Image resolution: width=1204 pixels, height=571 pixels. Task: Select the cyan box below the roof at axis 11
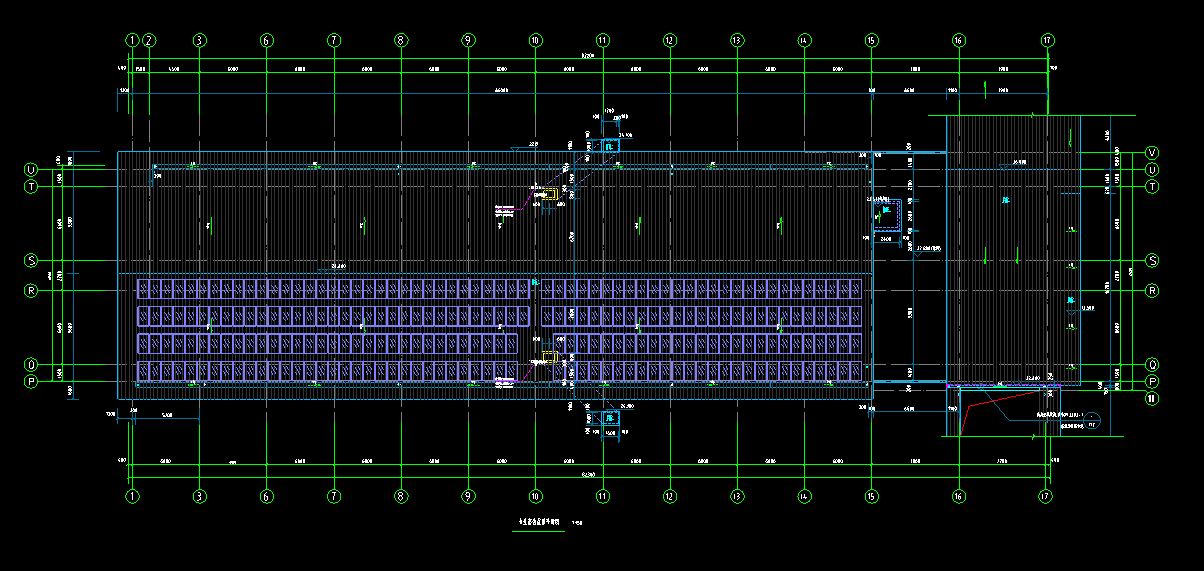[x=610, y=418]
